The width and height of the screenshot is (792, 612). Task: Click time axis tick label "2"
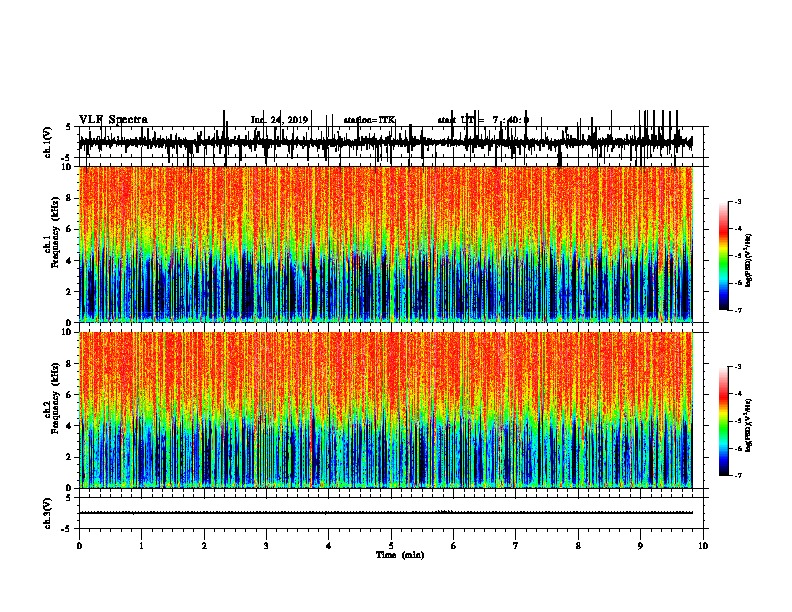click(204, 546)
